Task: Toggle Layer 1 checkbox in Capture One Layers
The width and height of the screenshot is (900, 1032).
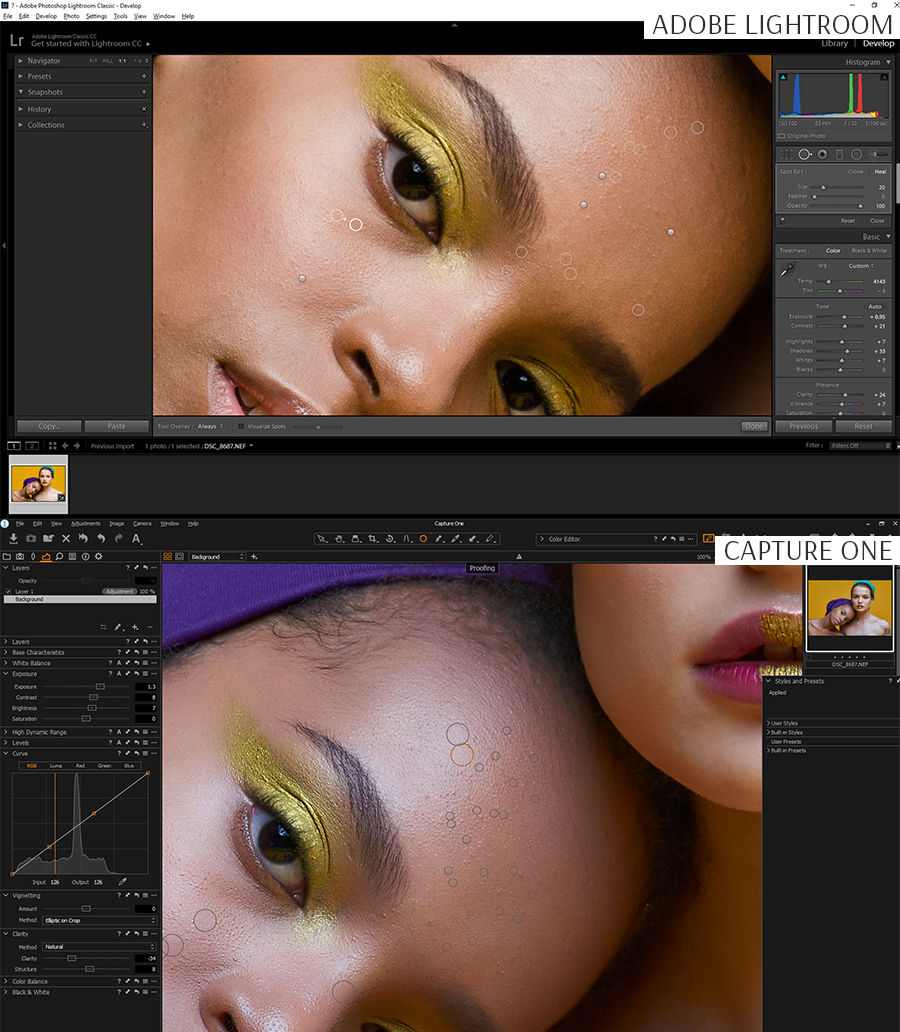Action: 9,591
